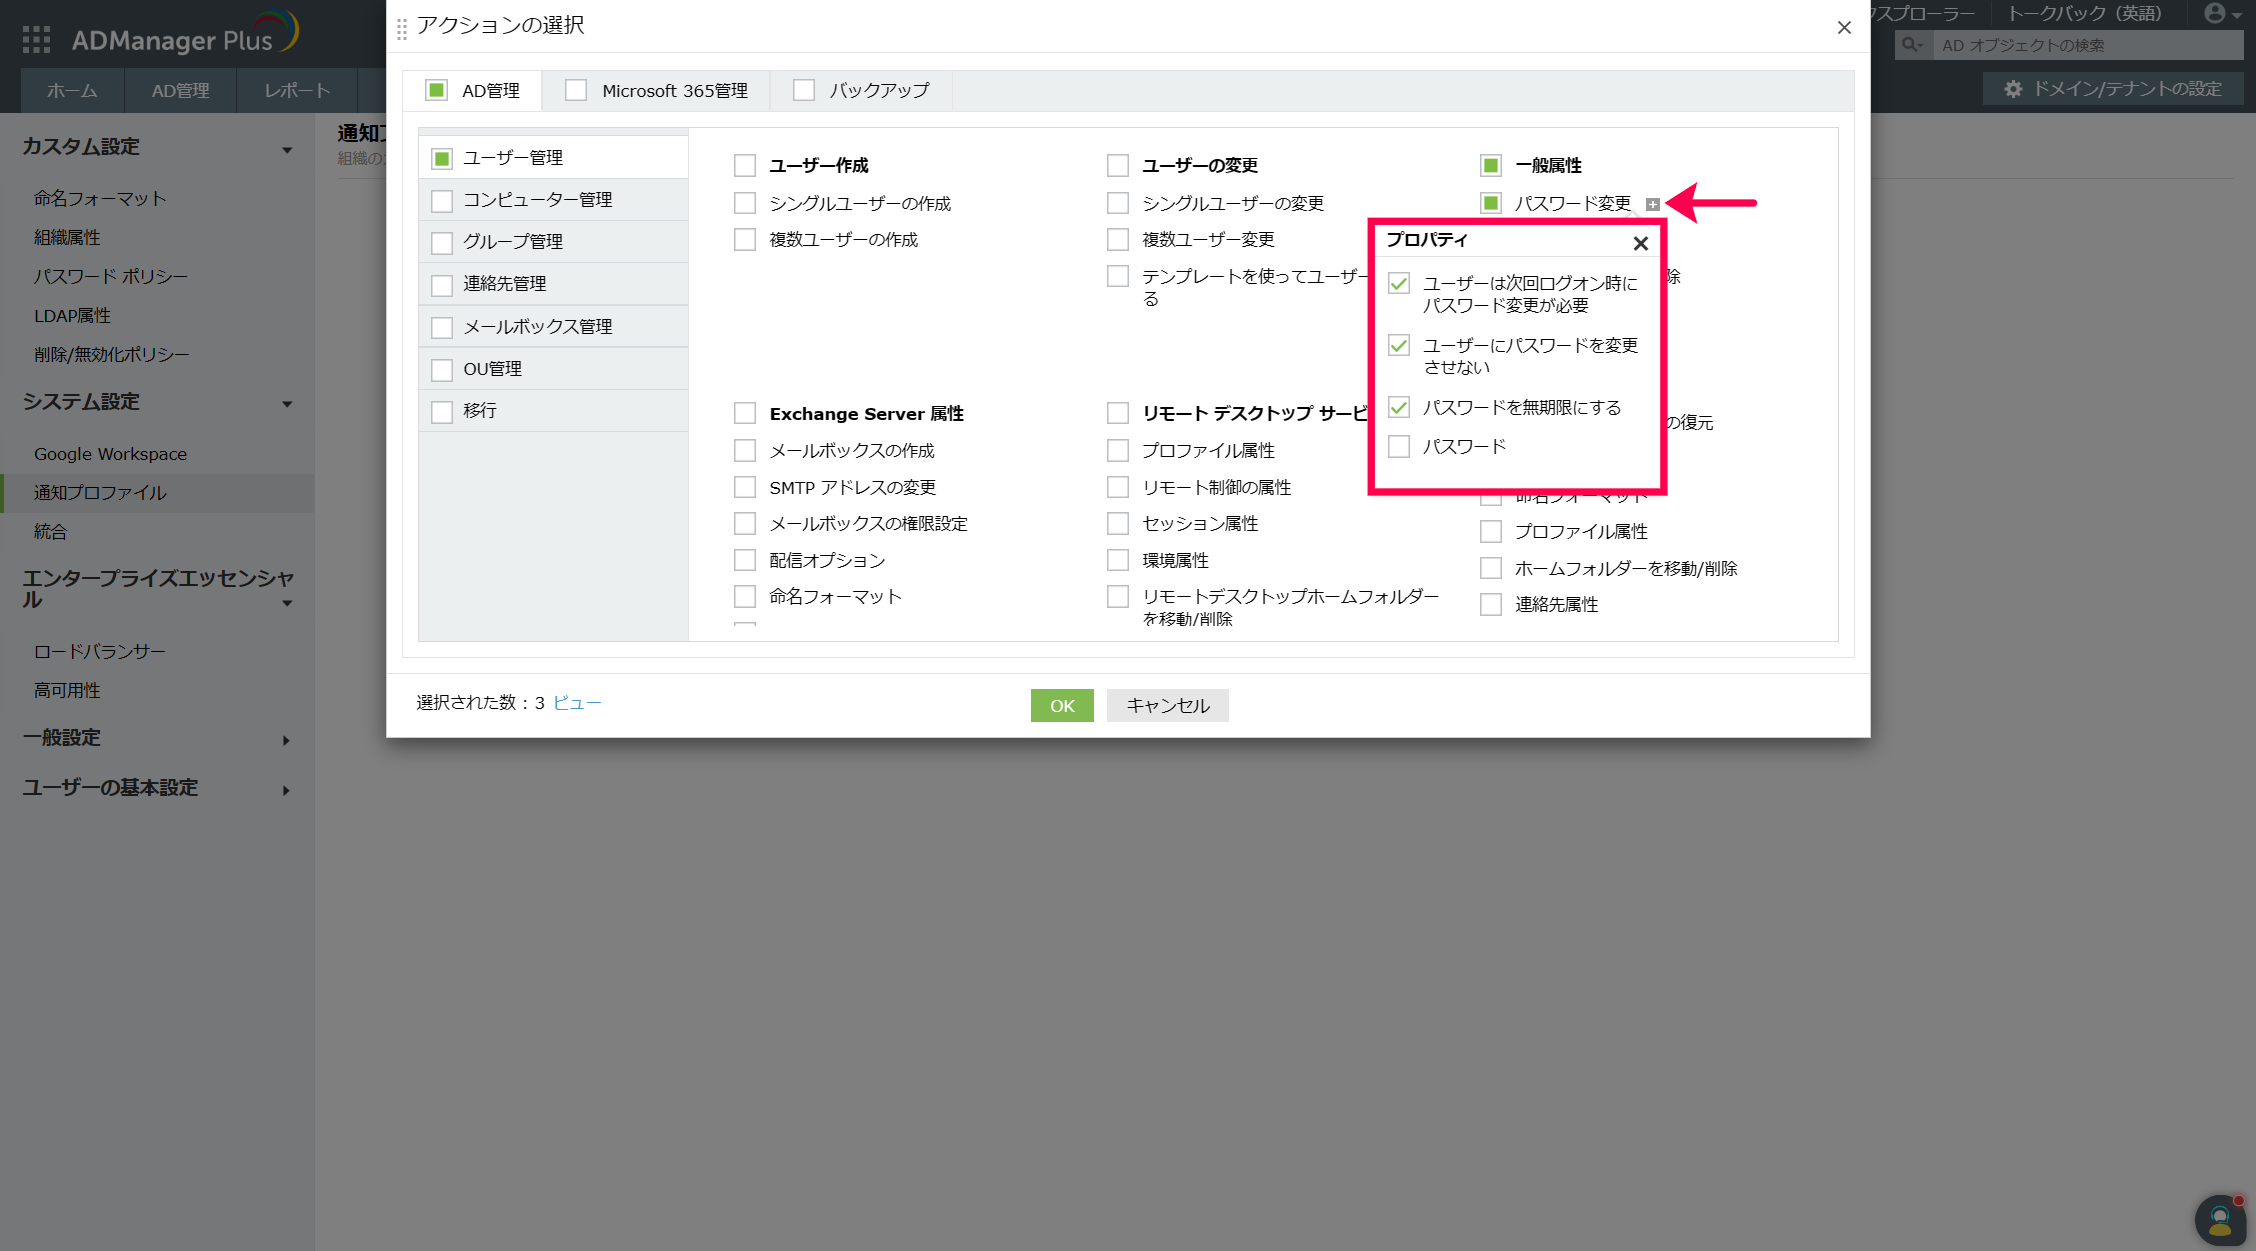This screenshot has height=1251, width=2256.
Task: Check シングルユーザーの作成 checkbox
Action: point(745,203)
